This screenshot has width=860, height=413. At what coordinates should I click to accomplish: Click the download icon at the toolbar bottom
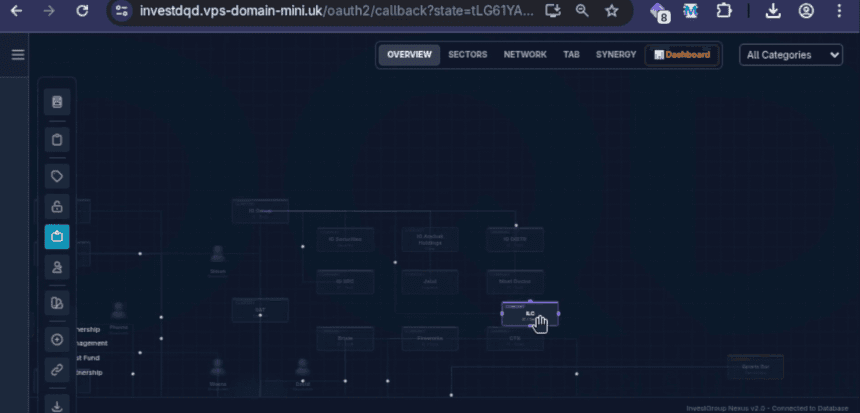tap(57, 405)
